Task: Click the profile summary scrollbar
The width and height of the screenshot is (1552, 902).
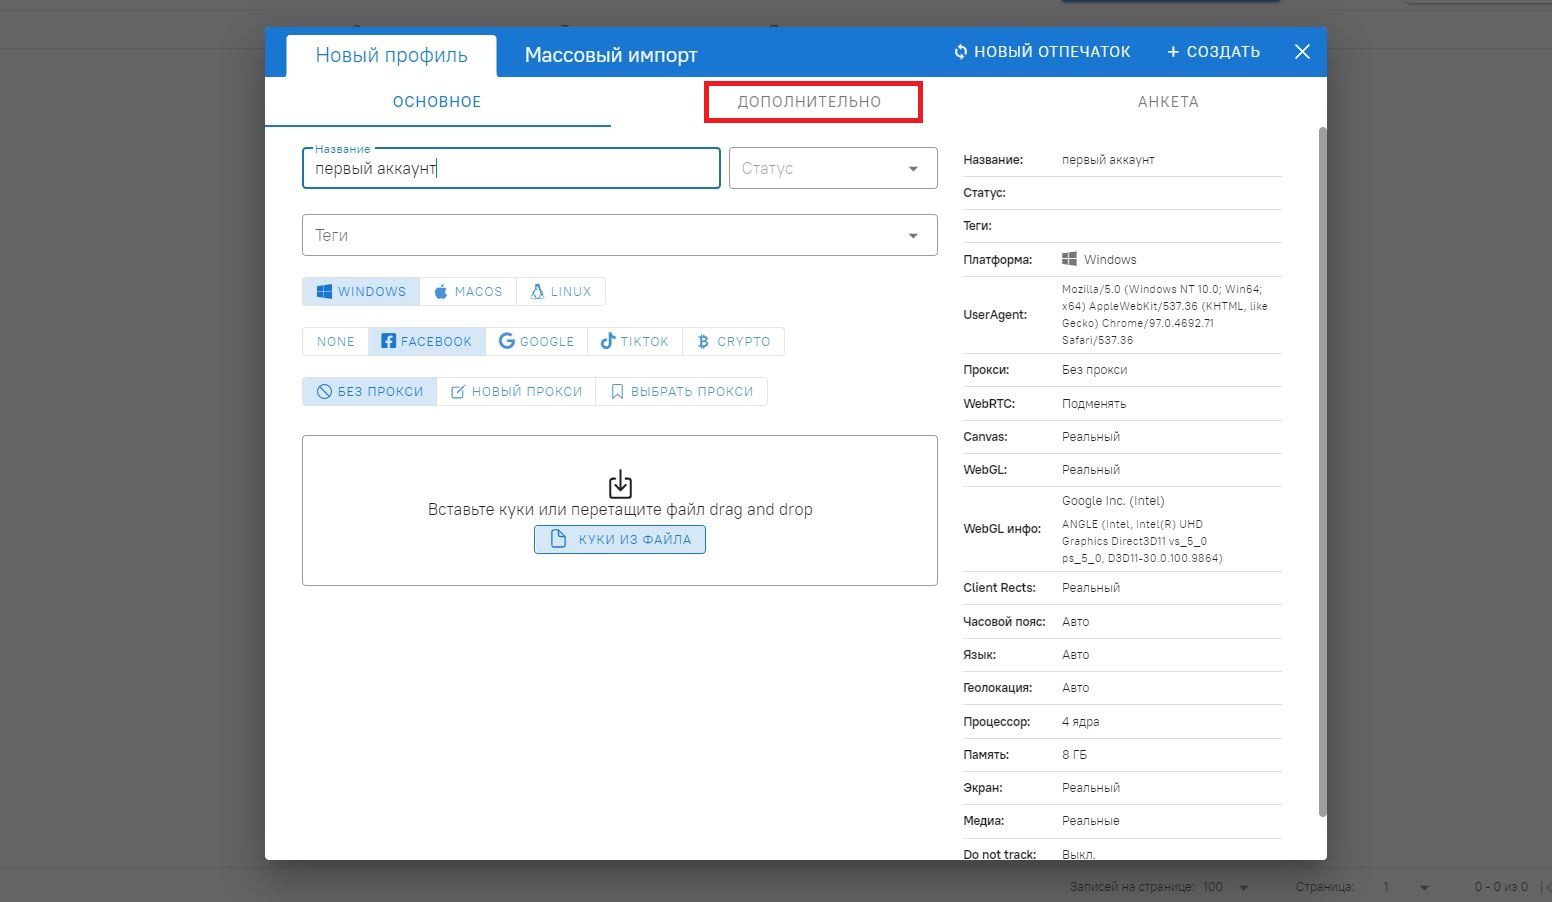Action: 1323,472
